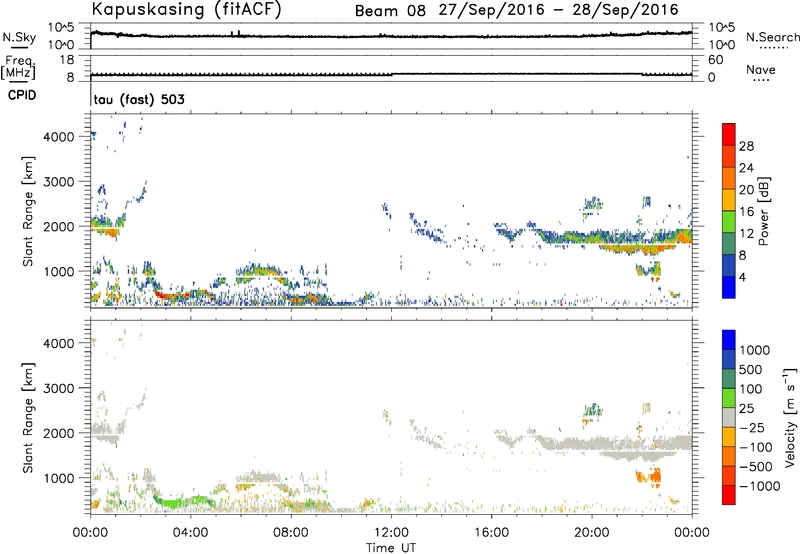Viewport: 800px width, 554px height.
Task: Click the '20:00' time tick label
Action: point(591,533)
